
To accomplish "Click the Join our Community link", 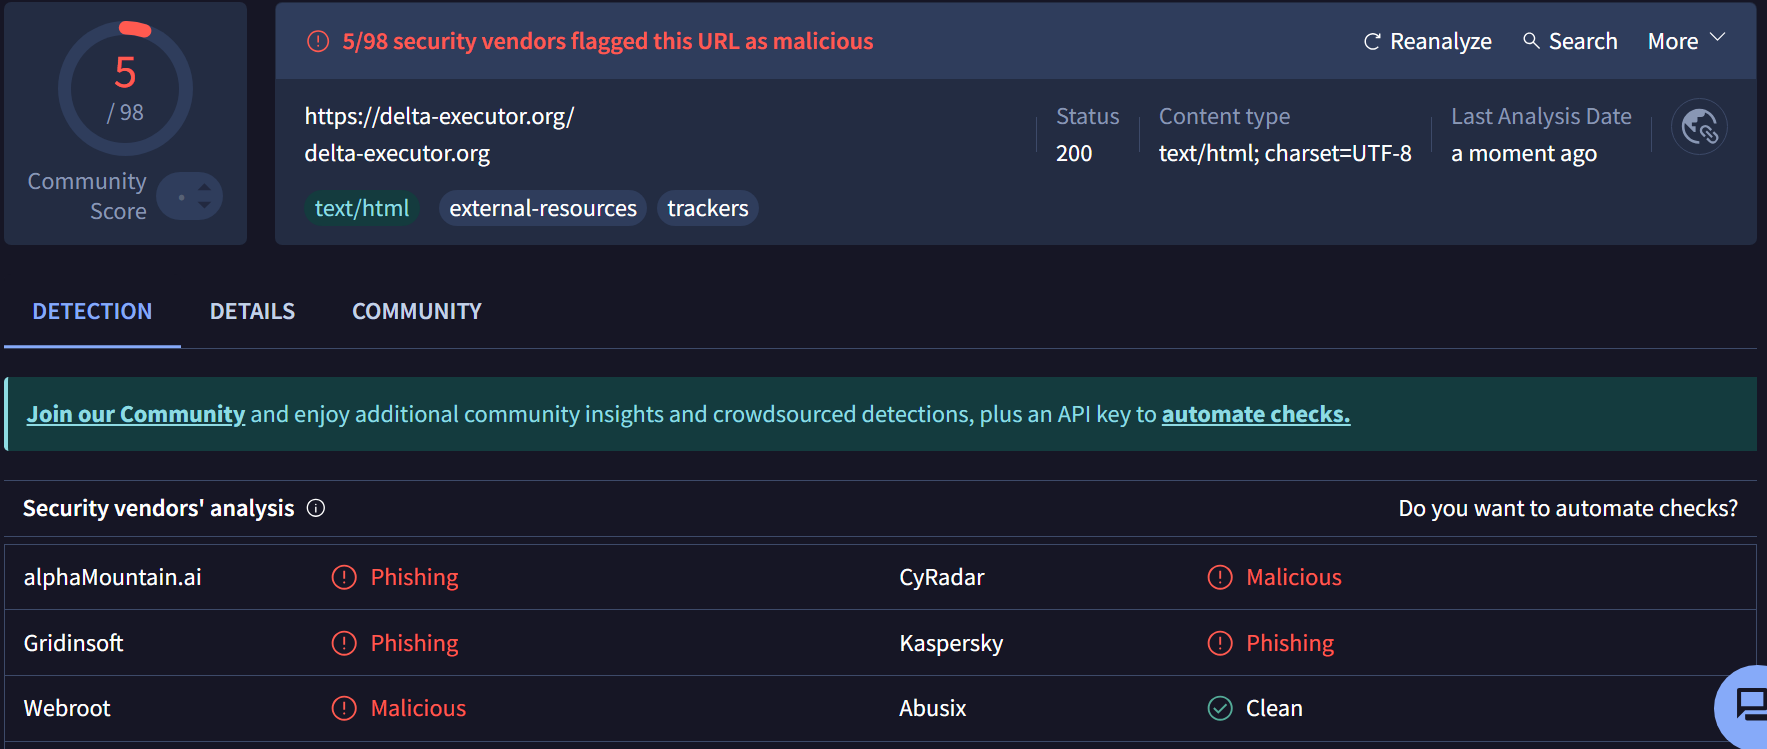I will point(136,414).
